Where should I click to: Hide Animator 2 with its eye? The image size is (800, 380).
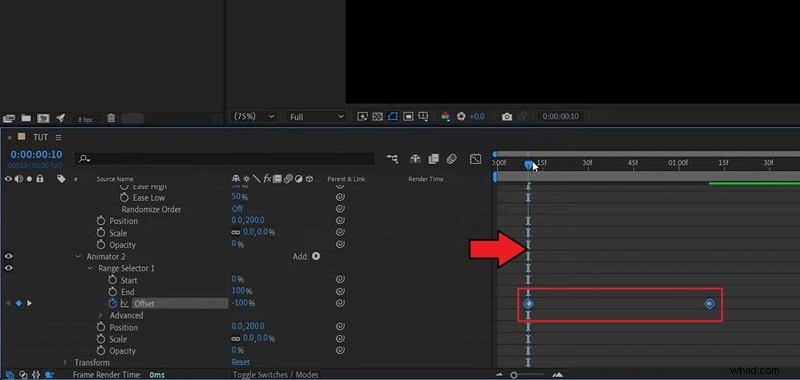point(9,257)
